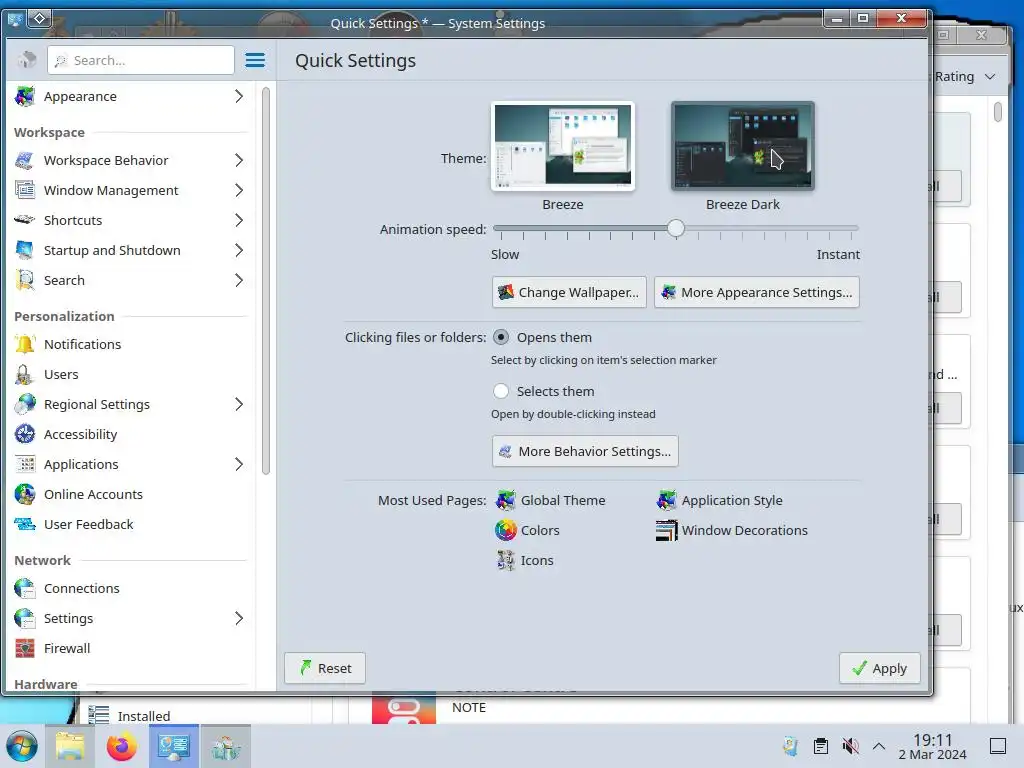
Task: Click the Apply button
Action: 880,668
